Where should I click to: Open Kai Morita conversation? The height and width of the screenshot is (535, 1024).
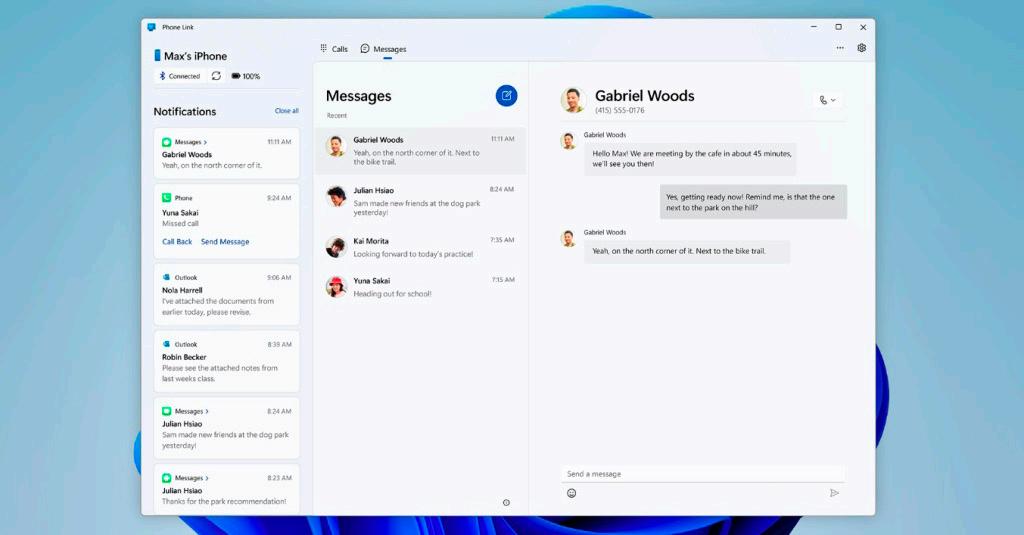point(420,247)
